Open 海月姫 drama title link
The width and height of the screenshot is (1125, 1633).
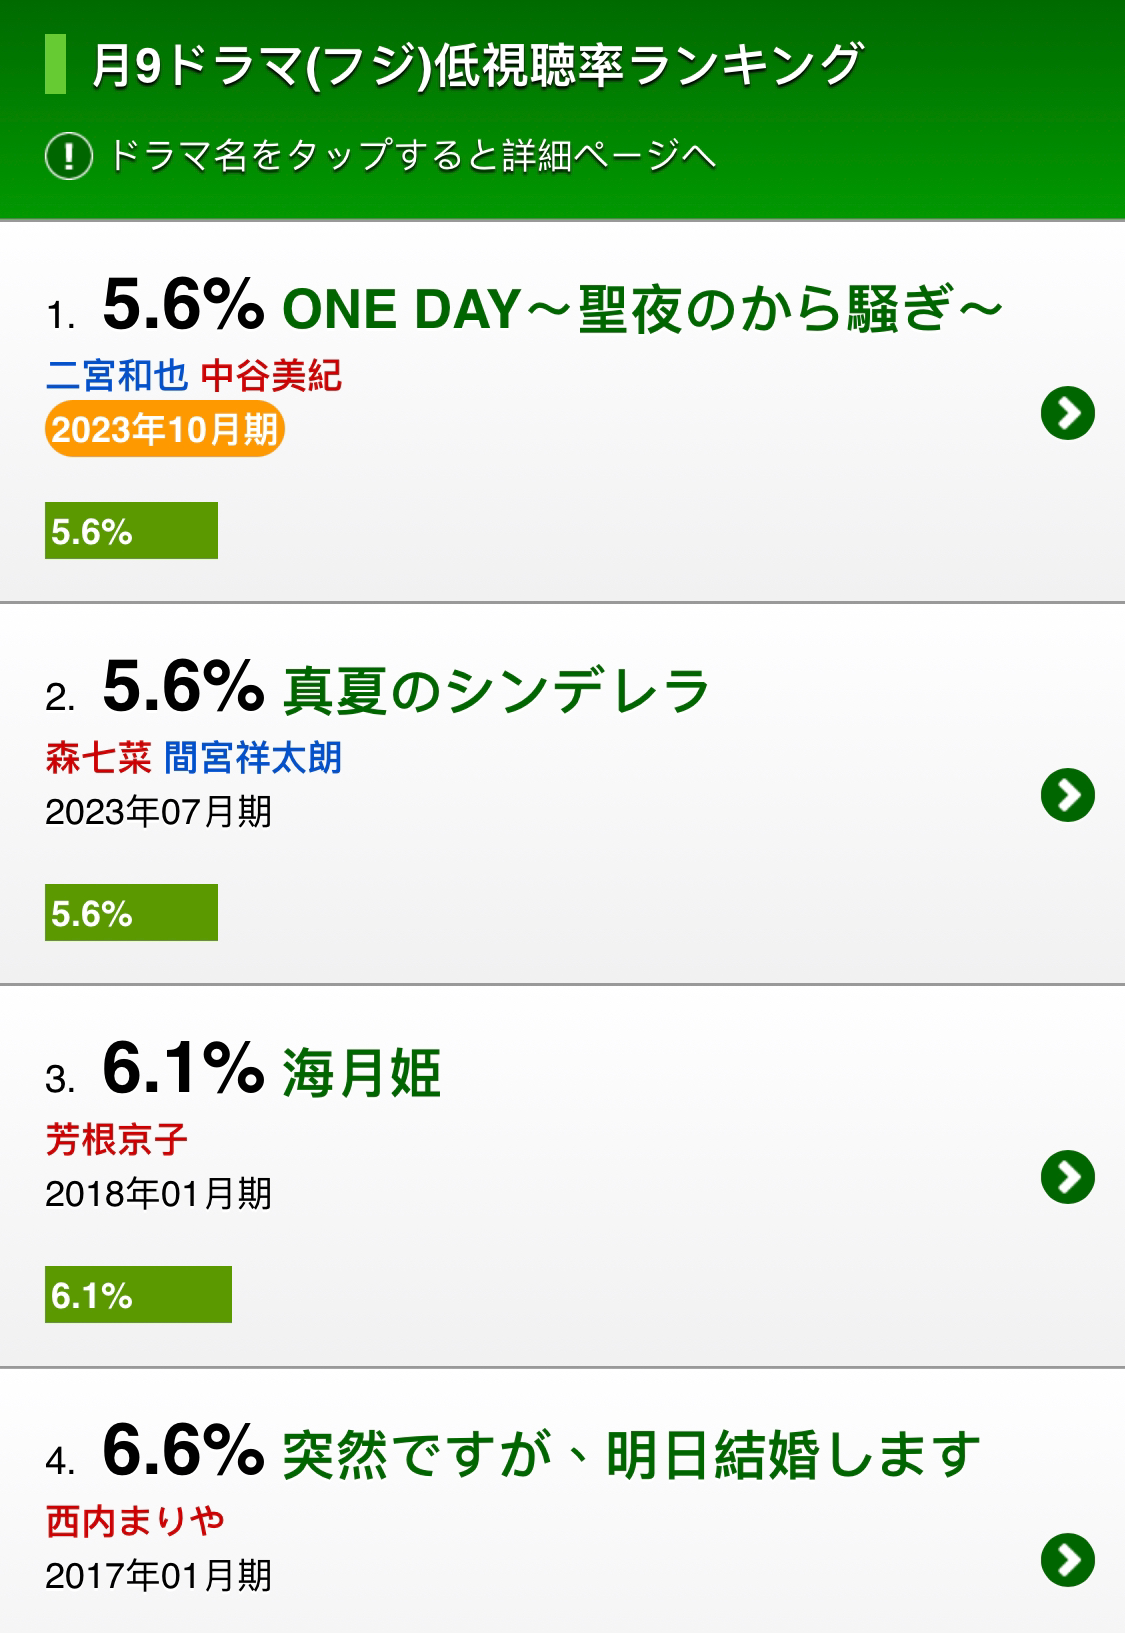tap(362, 1073)
